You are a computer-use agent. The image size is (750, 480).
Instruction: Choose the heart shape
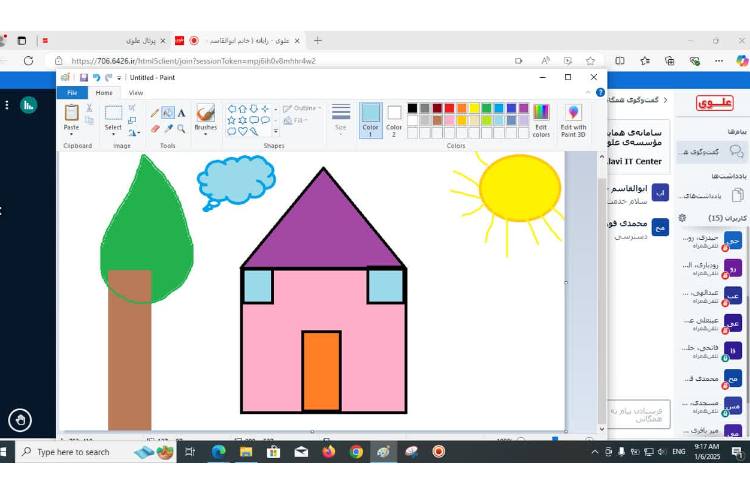(243, 131)
